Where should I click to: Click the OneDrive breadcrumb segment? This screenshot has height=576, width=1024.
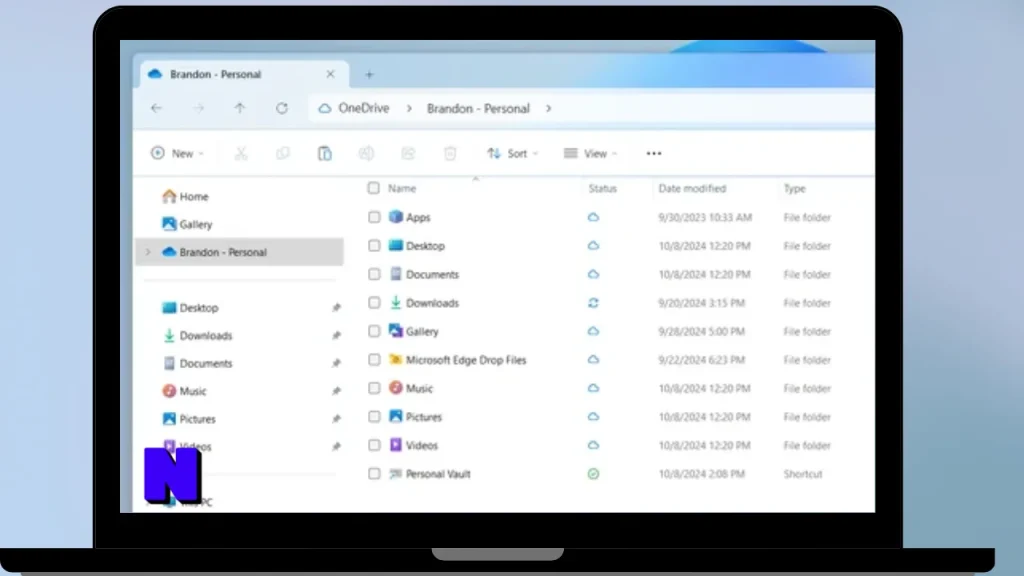click(364, 108)
